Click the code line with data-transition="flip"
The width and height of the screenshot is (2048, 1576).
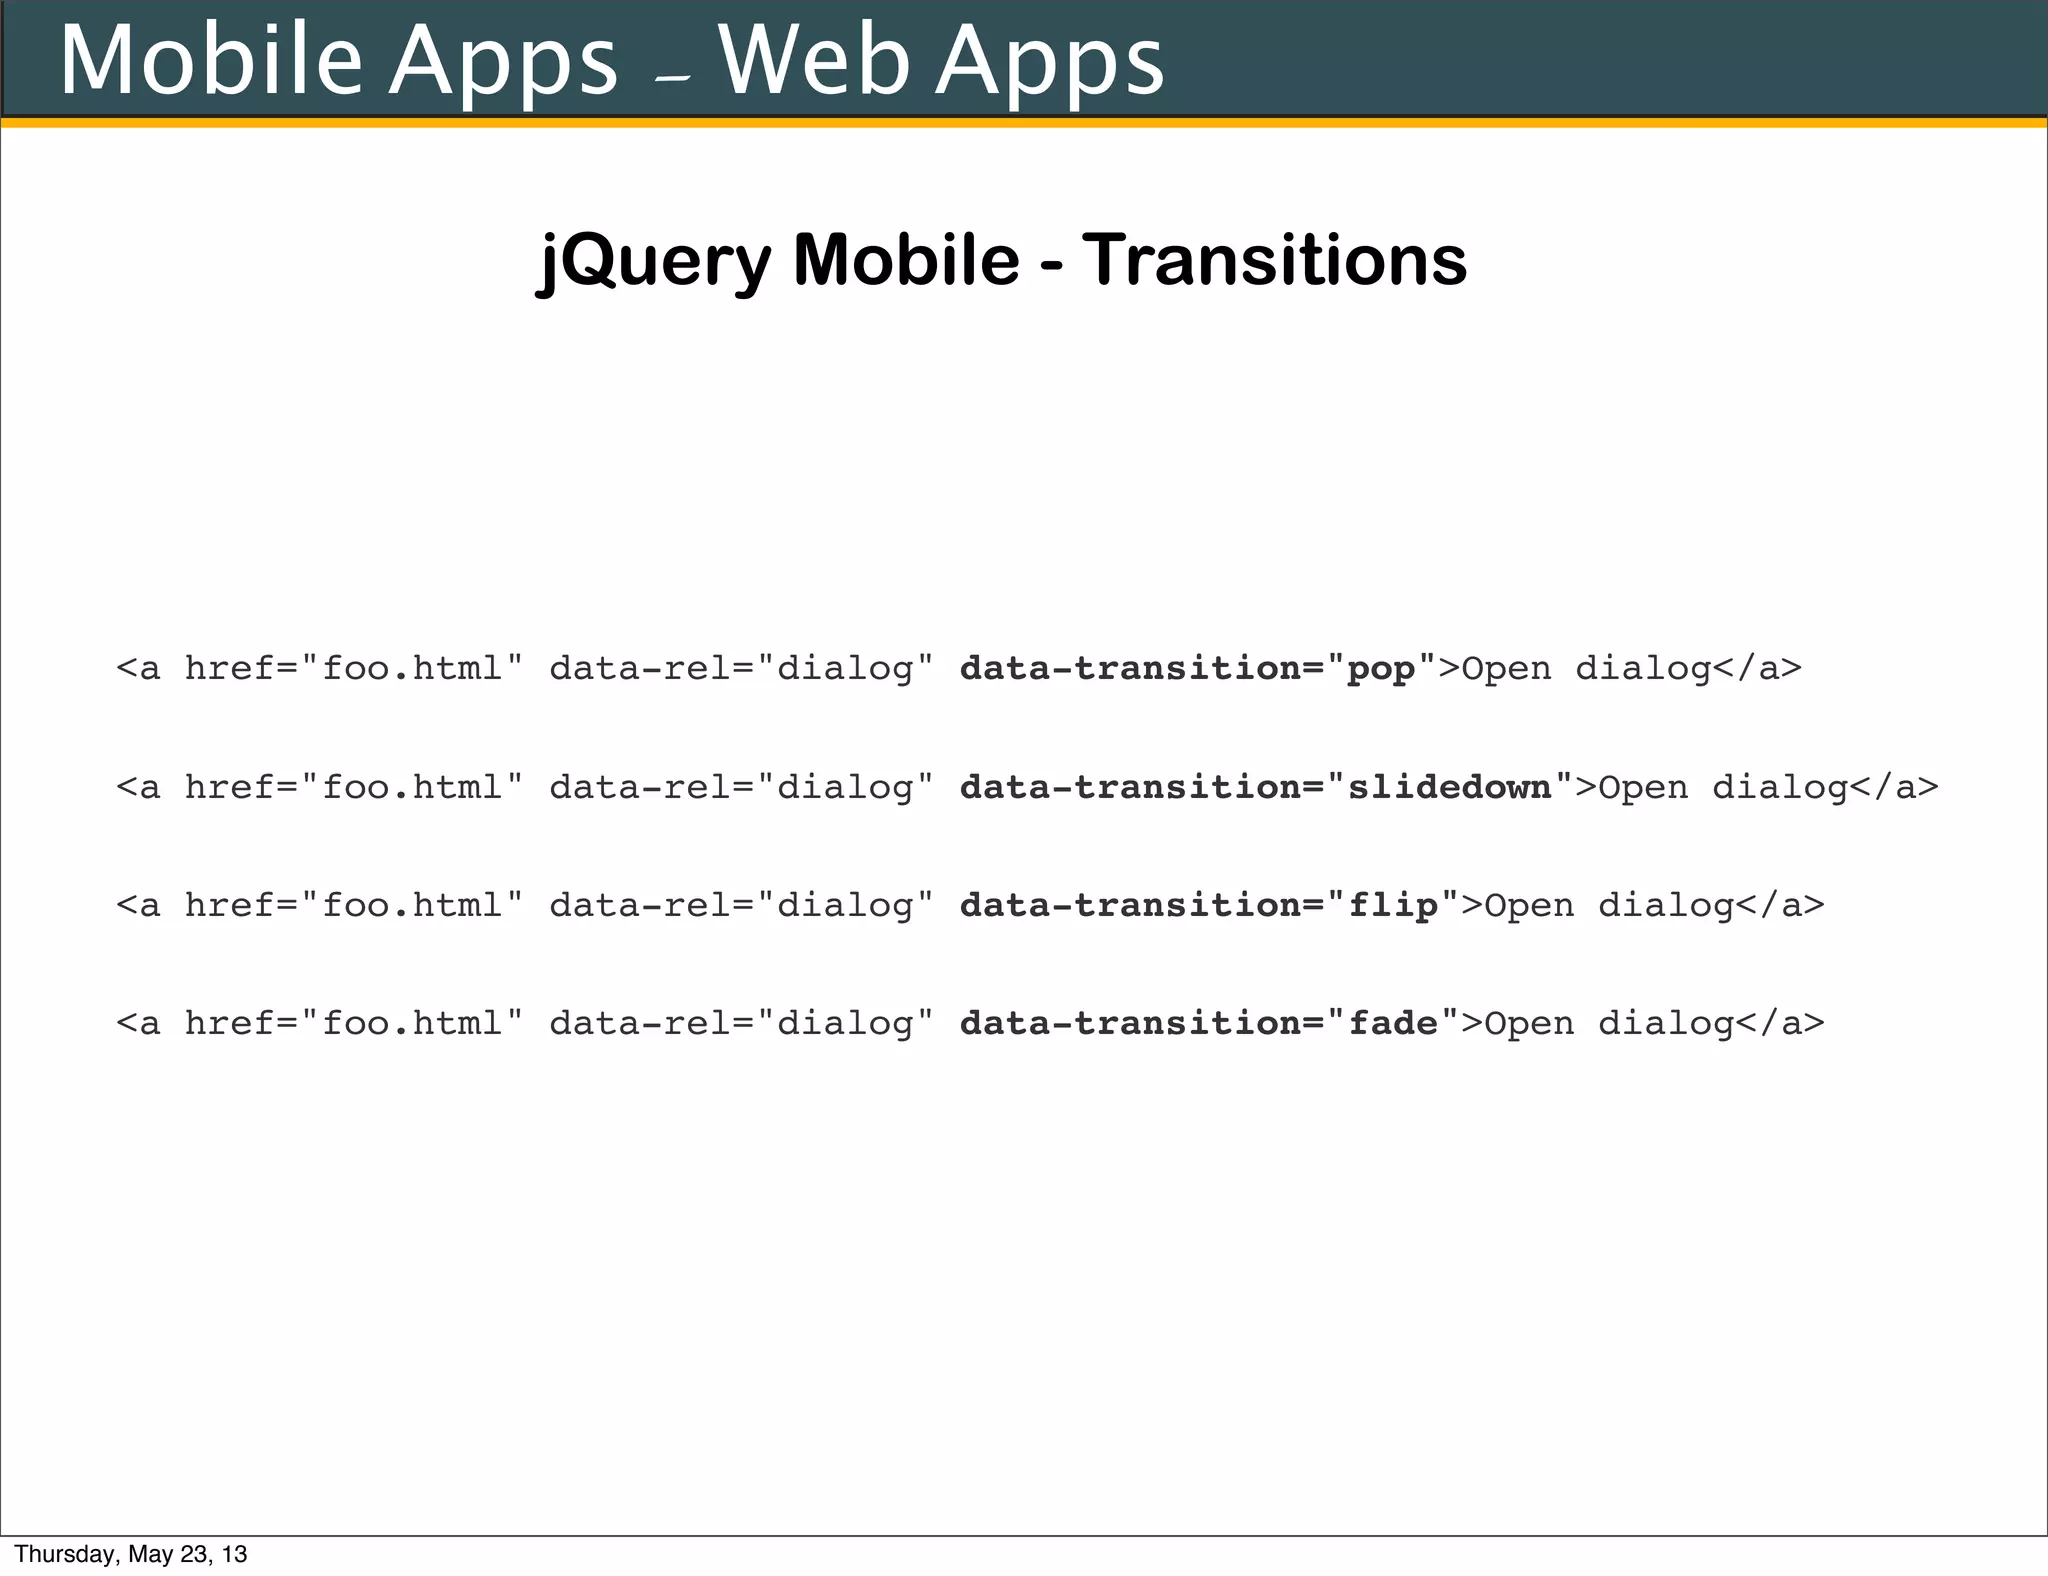[x=970, y=906]
